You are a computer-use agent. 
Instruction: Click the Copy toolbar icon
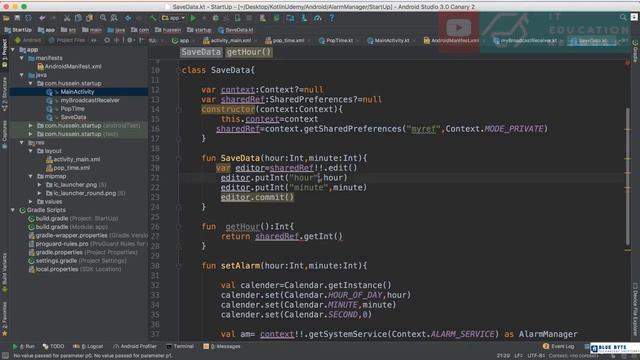(x=78, y=18)
